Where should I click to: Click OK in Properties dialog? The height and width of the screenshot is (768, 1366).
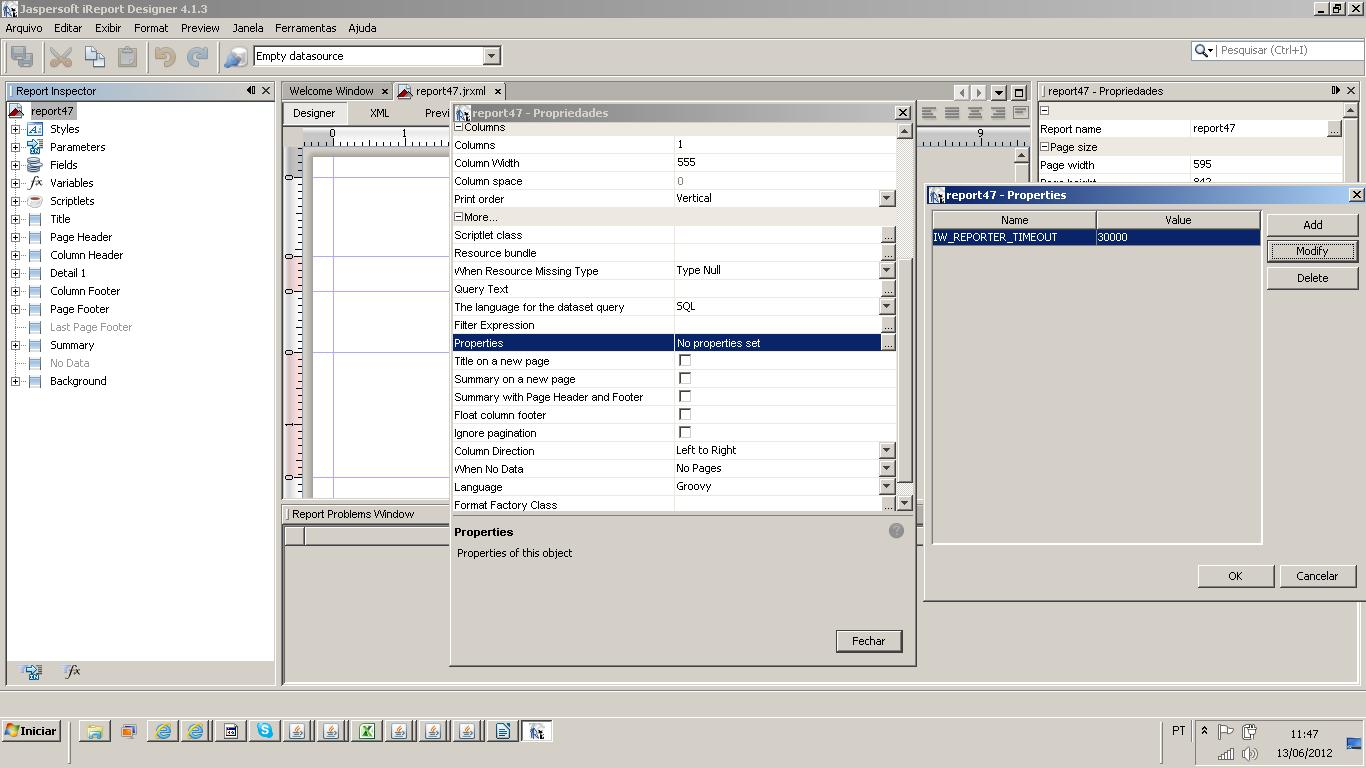[1235, 576]
